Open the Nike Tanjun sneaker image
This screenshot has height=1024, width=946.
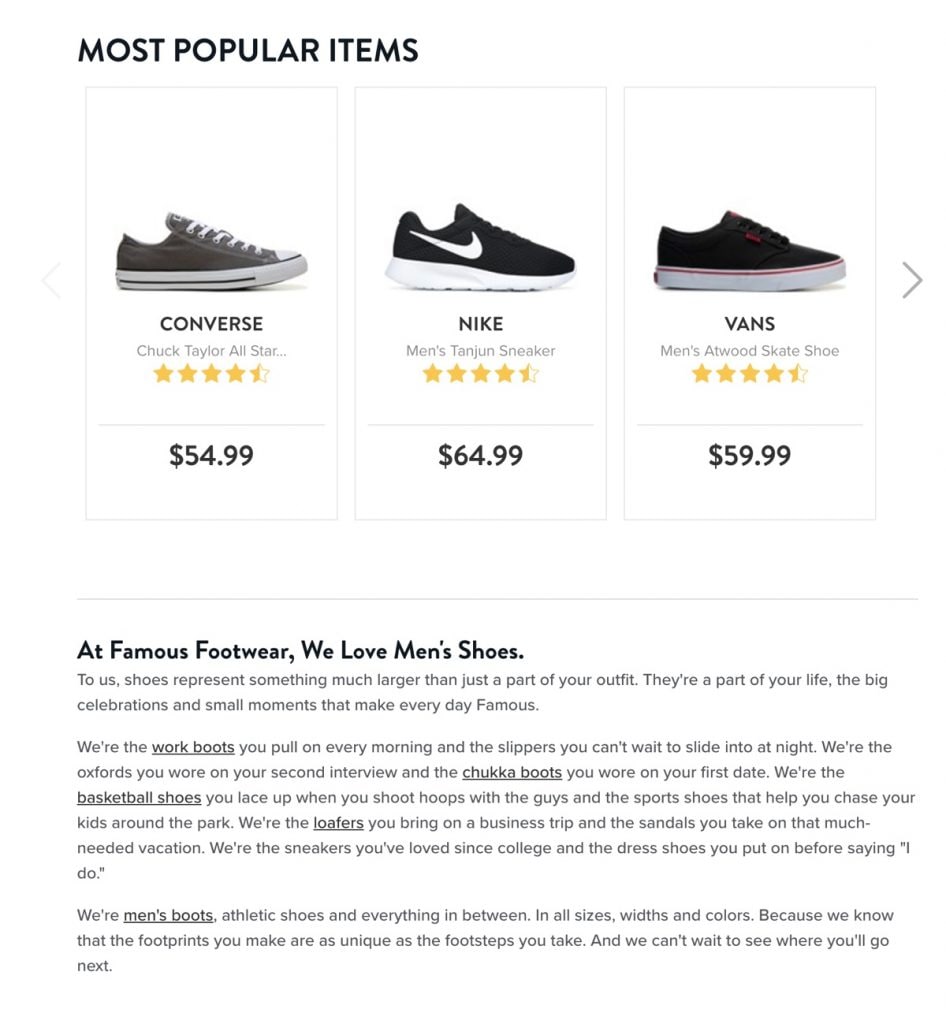(480, 248)
